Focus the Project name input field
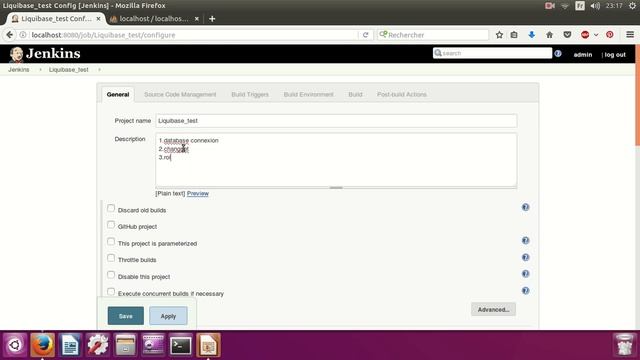Viewport: 640px width, 360px height. [x=336, y=121]
